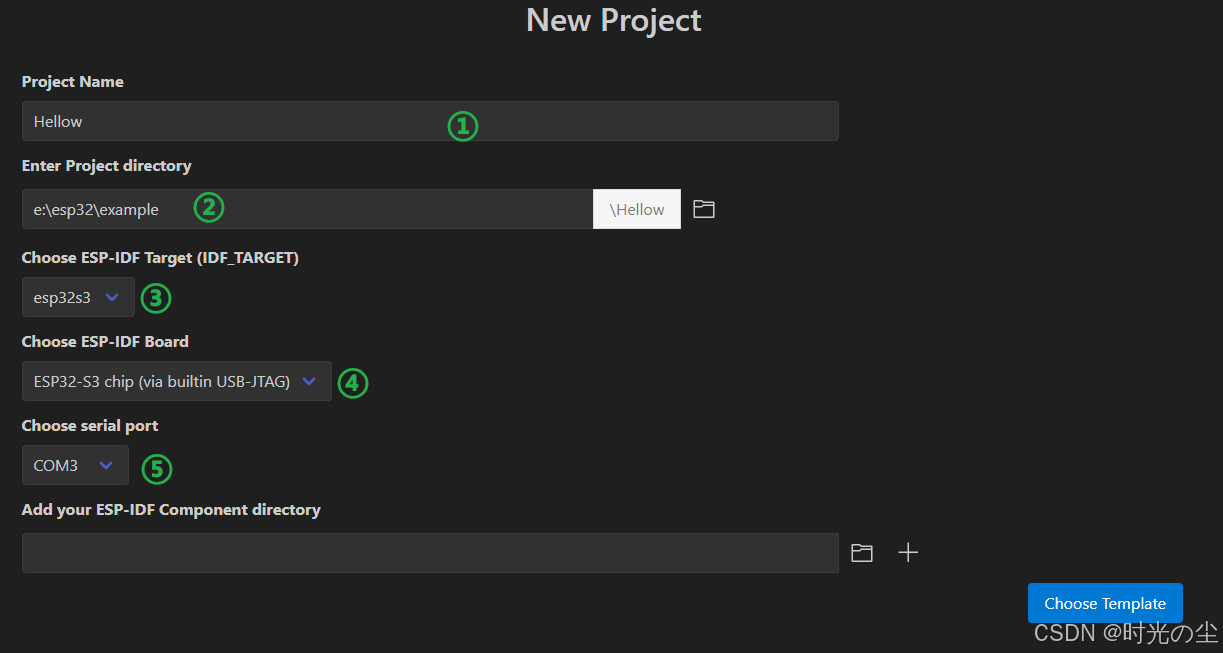The width and height of the screenshot is (1223, 653).
Task: Click the Choose serial port label
Action: tap(90, 426)
